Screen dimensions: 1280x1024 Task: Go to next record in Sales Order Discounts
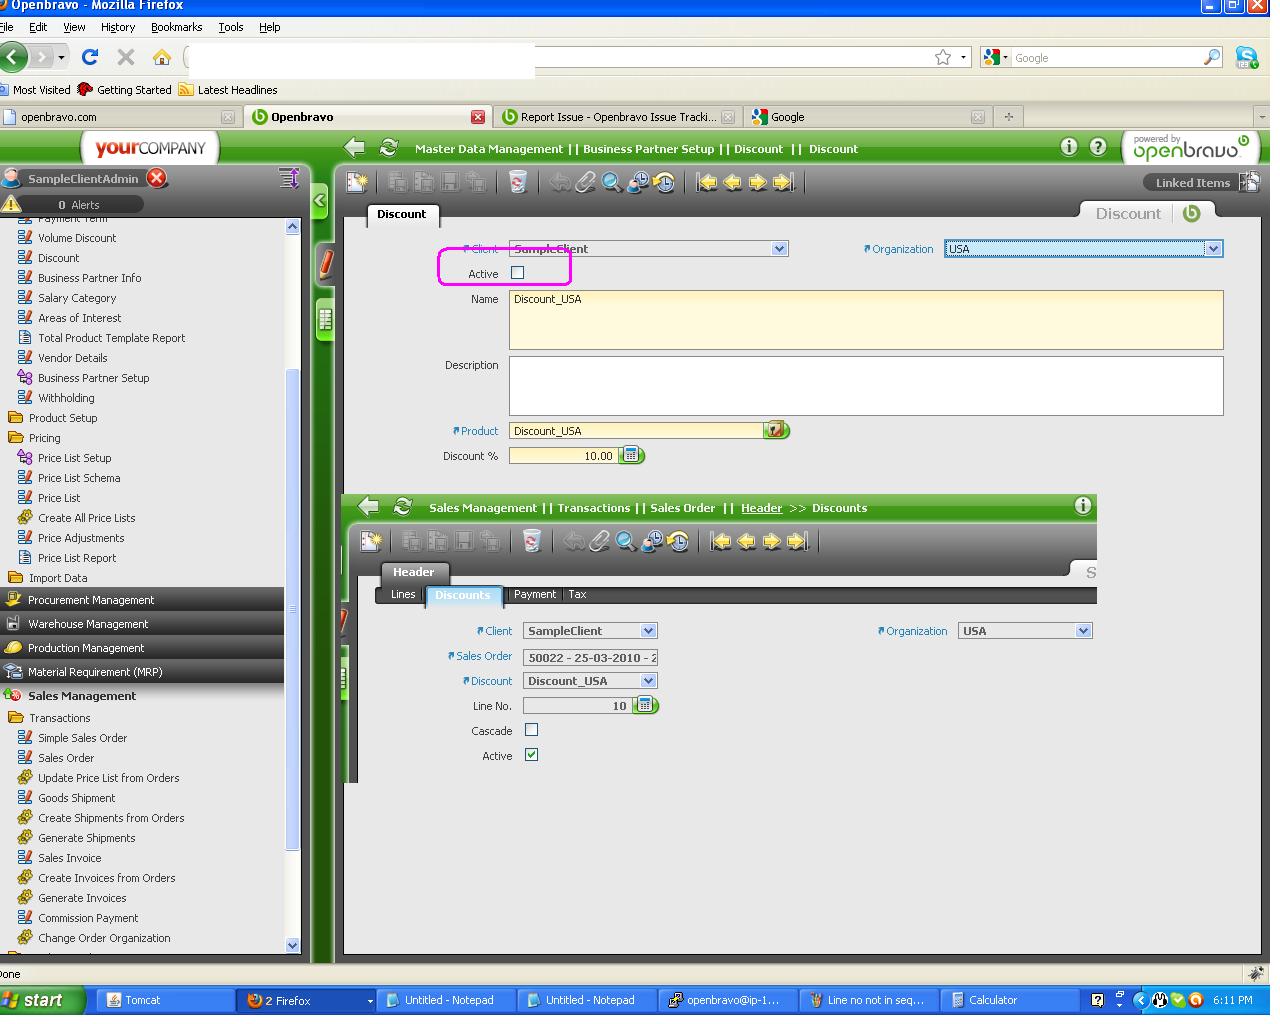point(772,541)
